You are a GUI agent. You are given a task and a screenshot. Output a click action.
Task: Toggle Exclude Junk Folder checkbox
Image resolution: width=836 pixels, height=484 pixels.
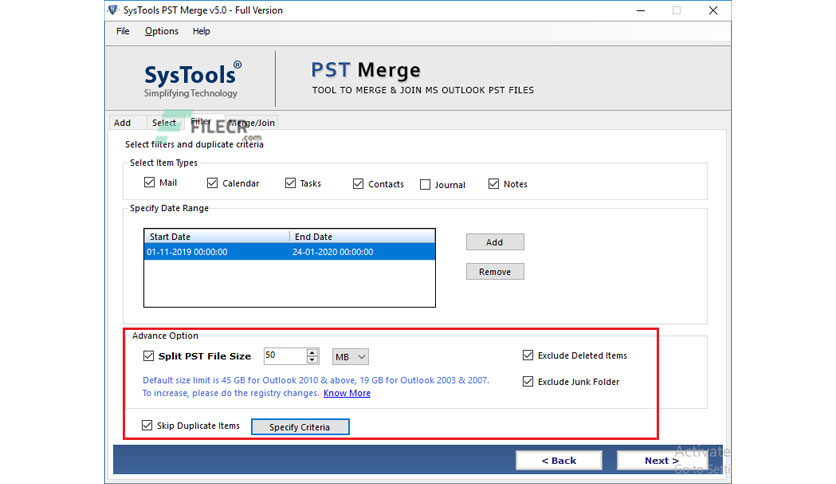tap(528, 381)
